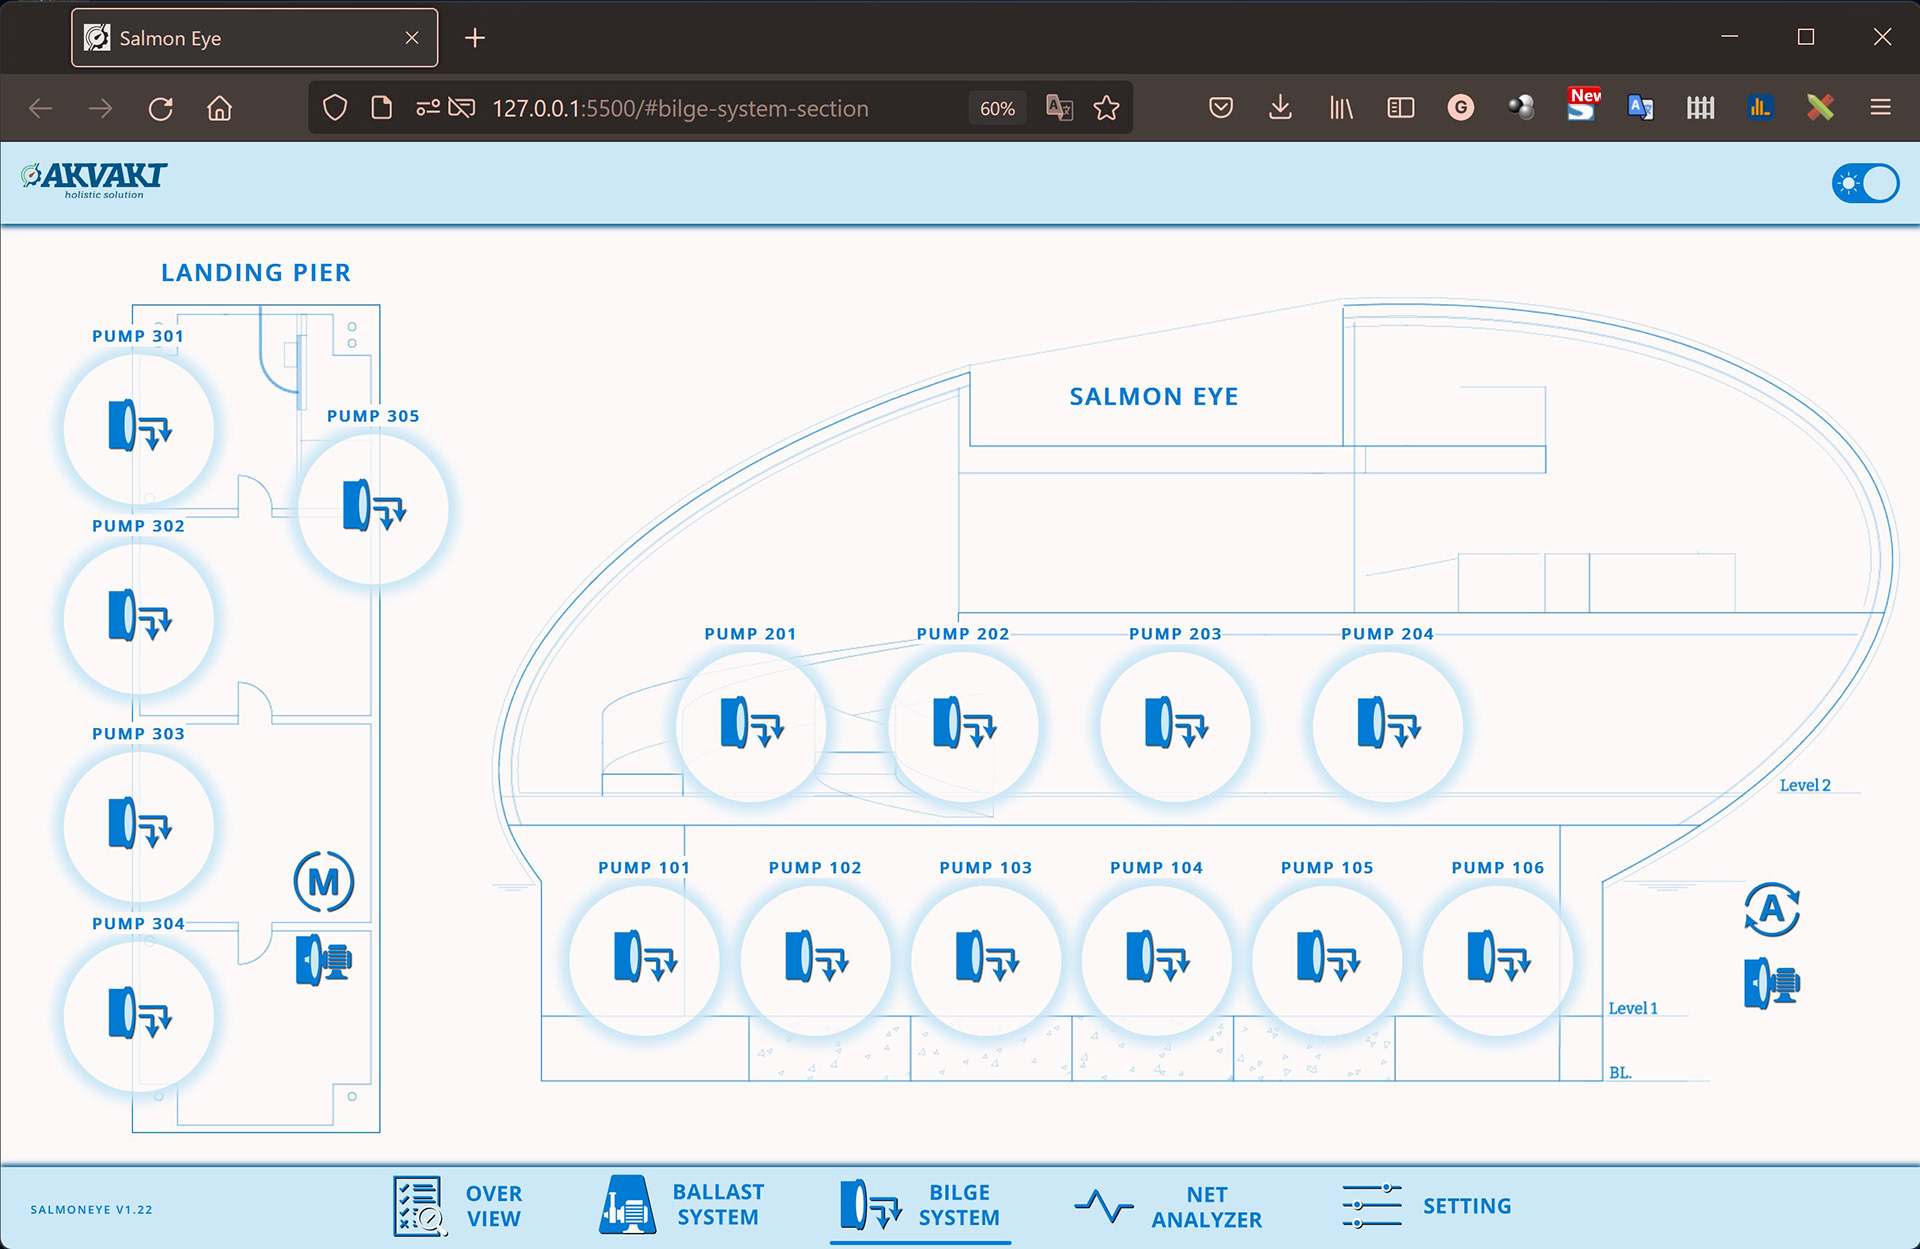Click the AKVAKT holistic solution logo
This screenshot has height=1249, width=1920.
coord(94,180)
